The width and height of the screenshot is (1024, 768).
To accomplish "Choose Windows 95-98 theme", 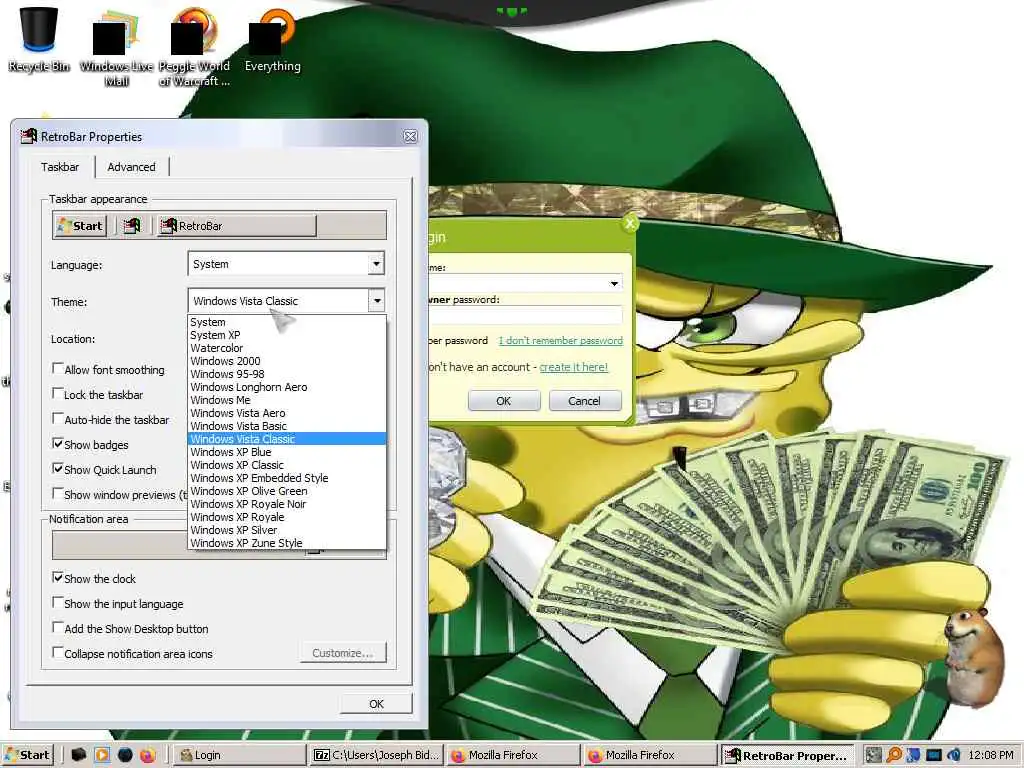I will pos(287,374).
